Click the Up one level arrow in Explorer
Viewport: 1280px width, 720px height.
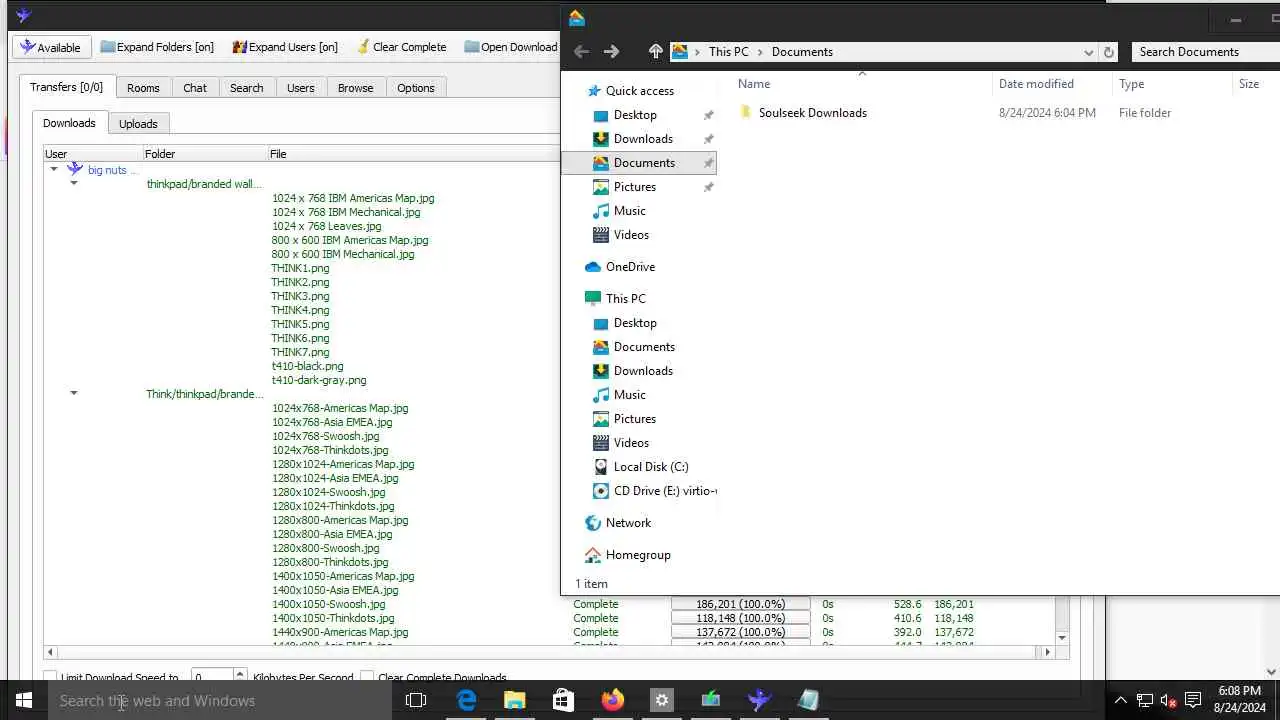tap(655, 52)
